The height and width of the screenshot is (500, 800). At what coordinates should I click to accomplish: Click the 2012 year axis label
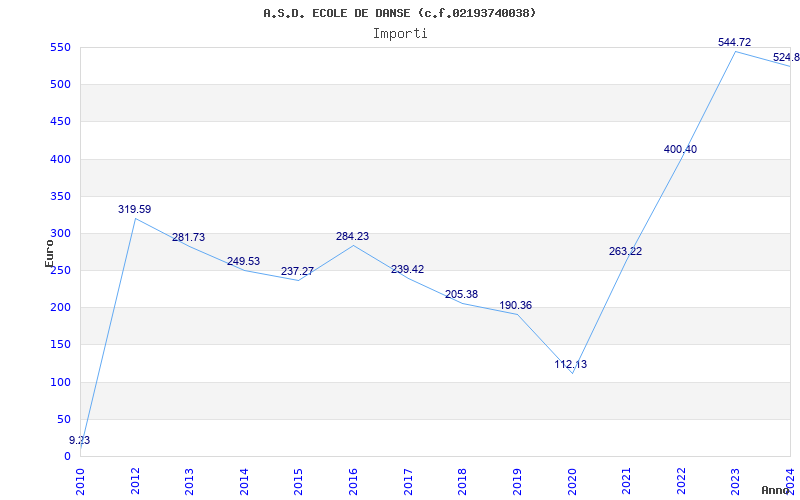tap(135, 482)
